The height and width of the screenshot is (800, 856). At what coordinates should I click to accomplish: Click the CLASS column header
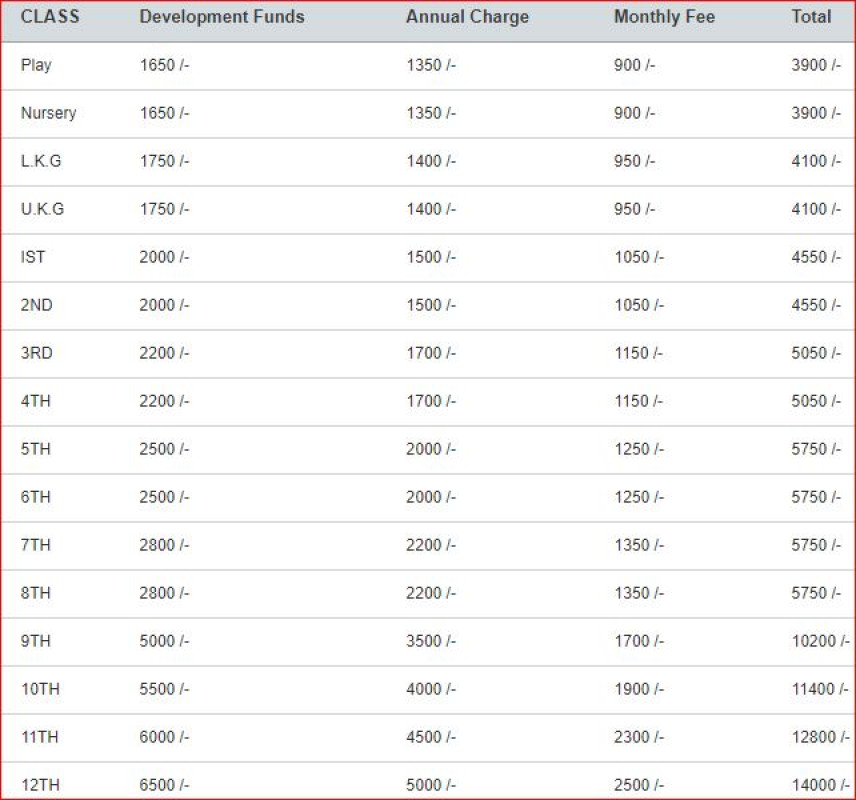pos(50,17)
